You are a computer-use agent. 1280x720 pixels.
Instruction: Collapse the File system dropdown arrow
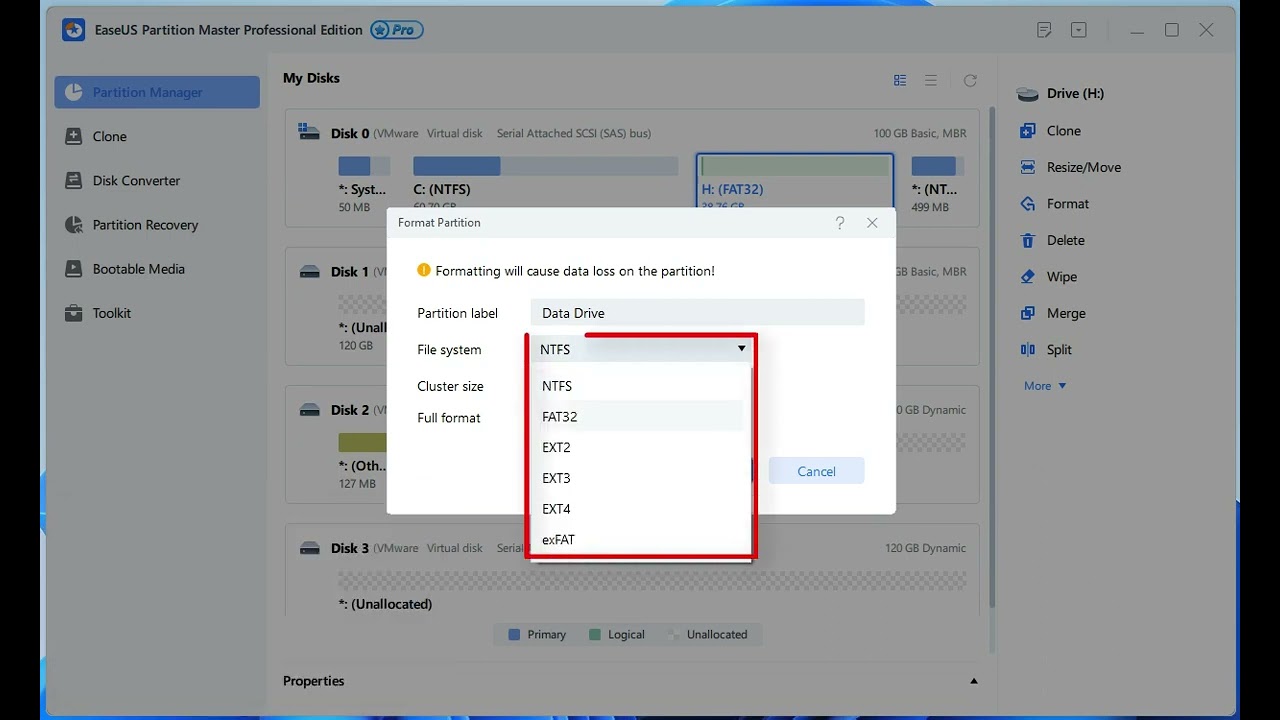741,349
